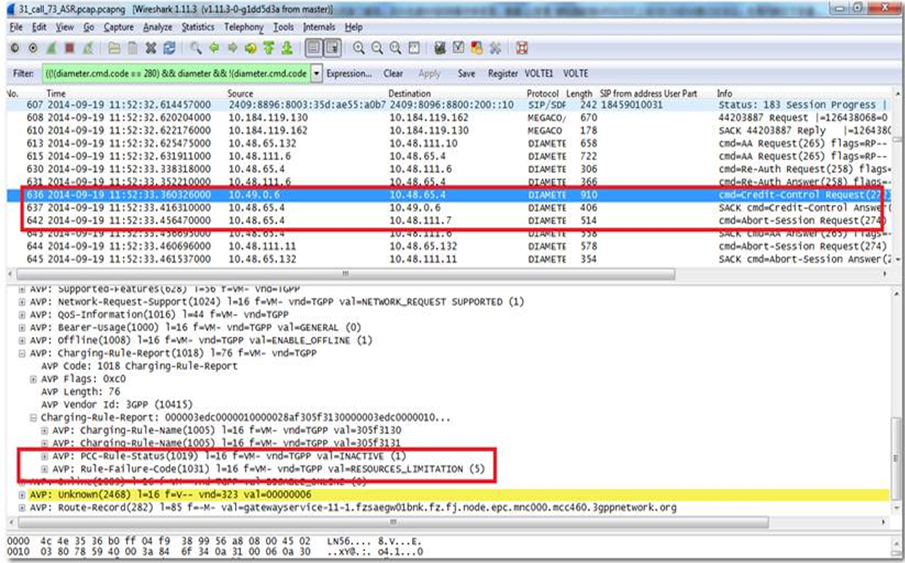
Task: Open preferences wrench icon
Action: click(495, 49)
